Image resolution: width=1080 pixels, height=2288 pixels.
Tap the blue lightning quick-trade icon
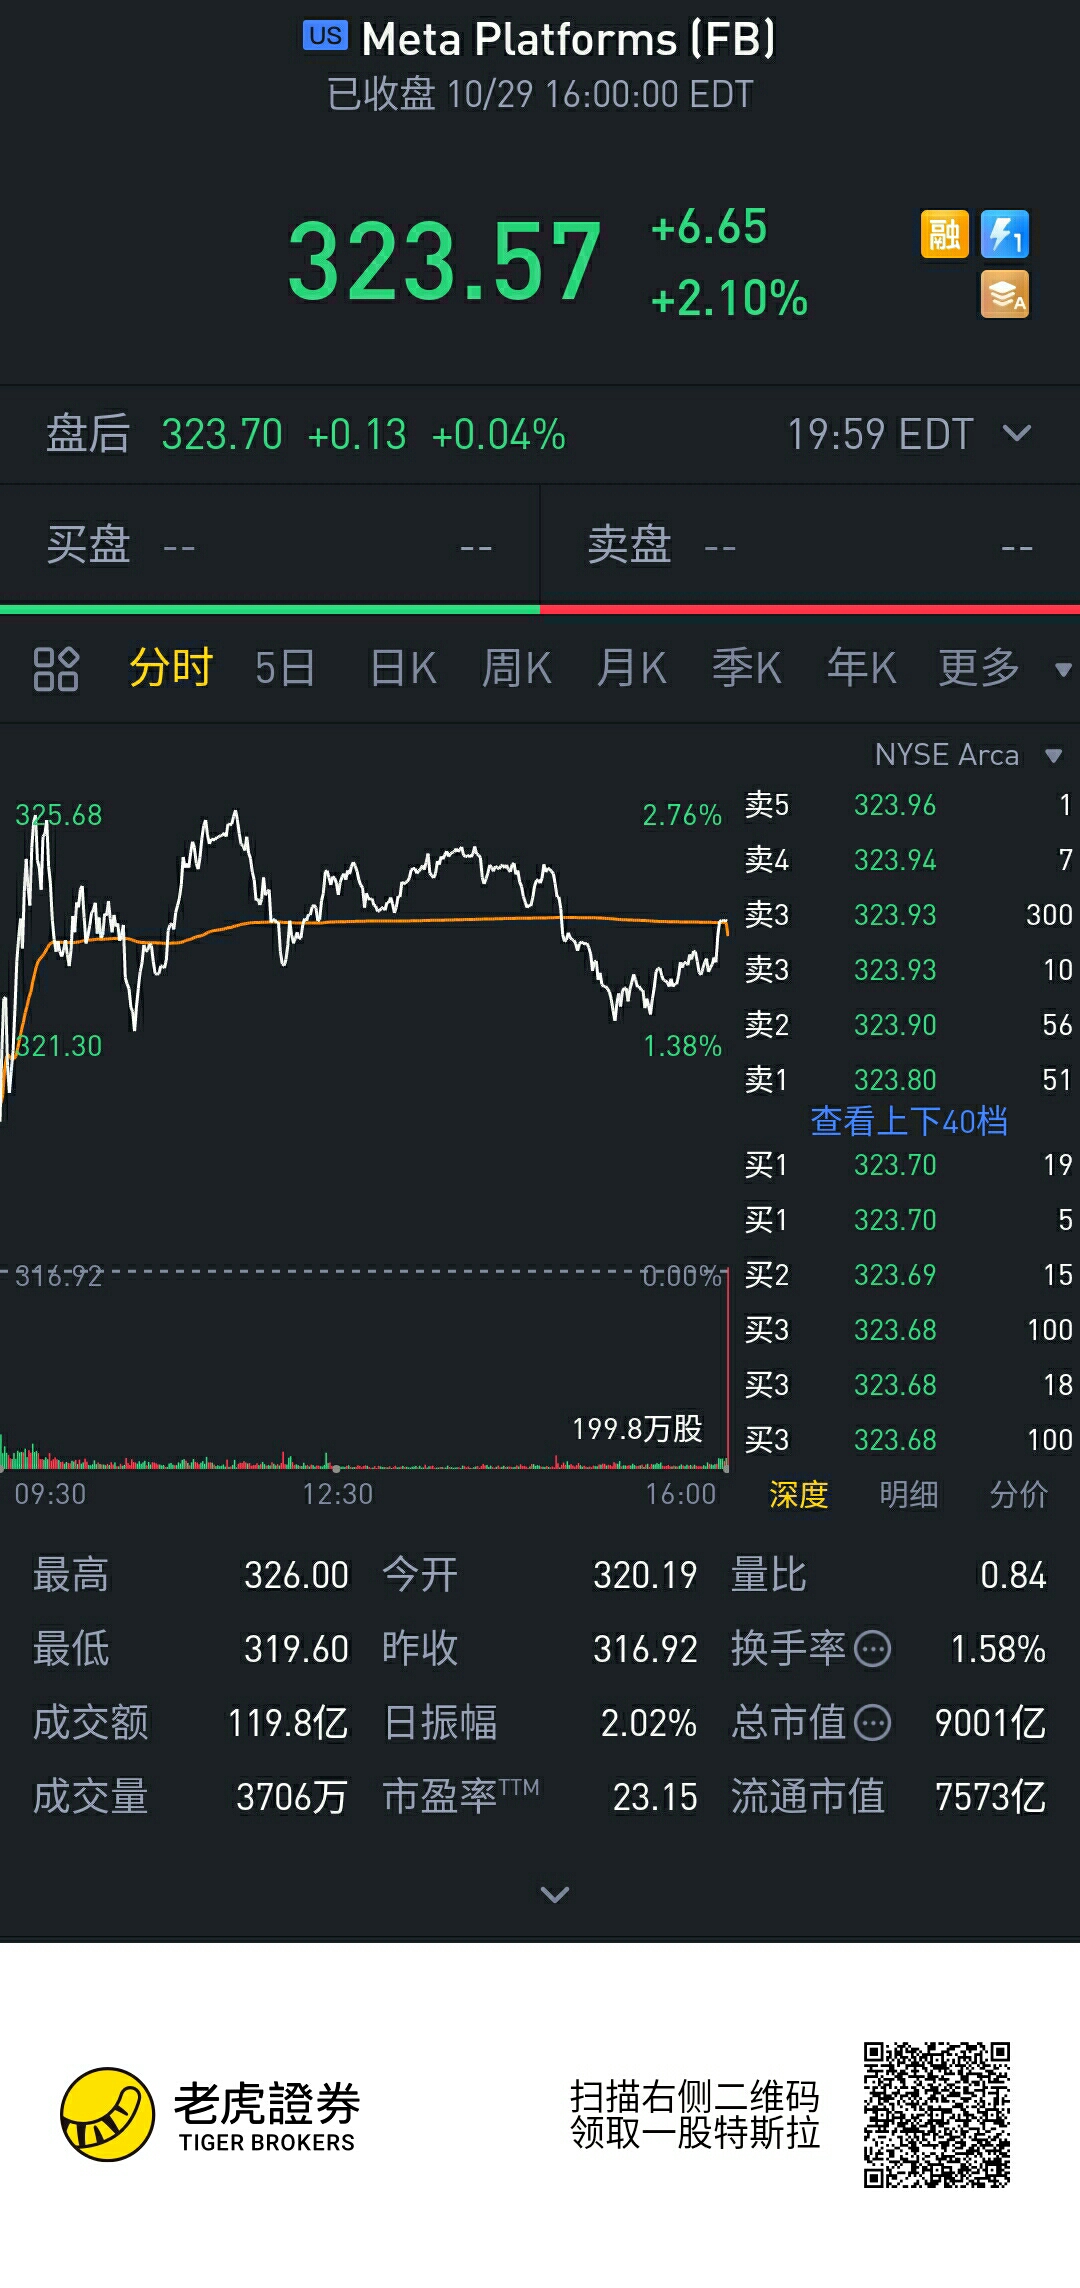(x=1005, y=235)
